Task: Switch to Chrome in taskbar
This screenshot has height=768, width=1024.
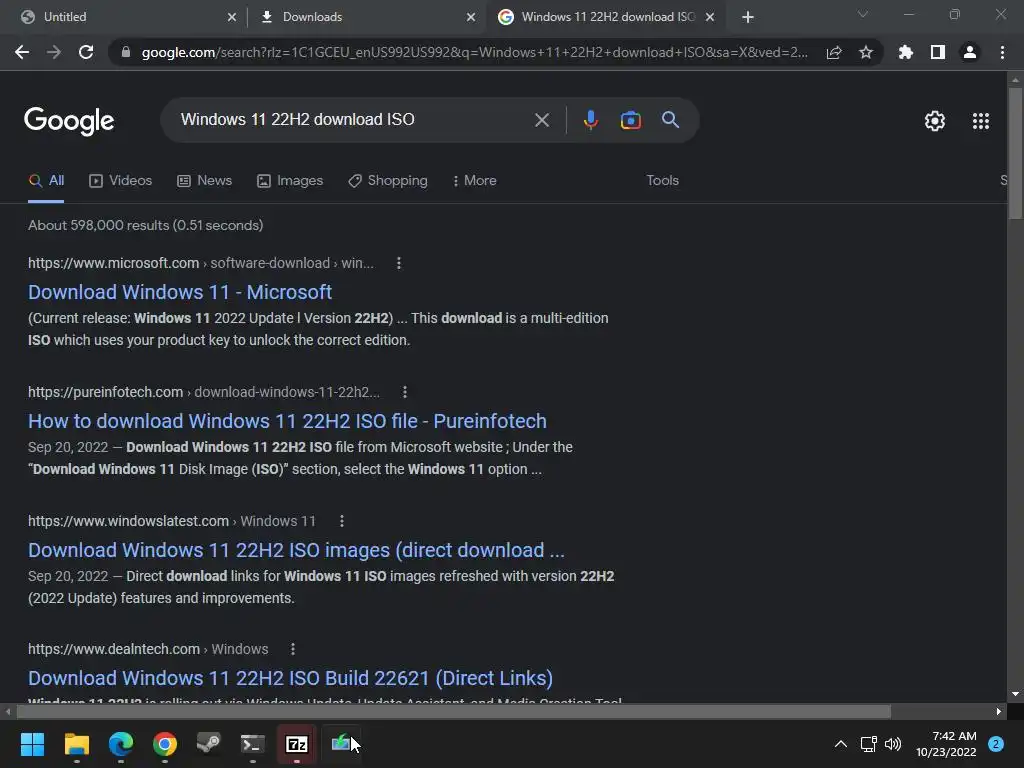Action: [165, 744]
